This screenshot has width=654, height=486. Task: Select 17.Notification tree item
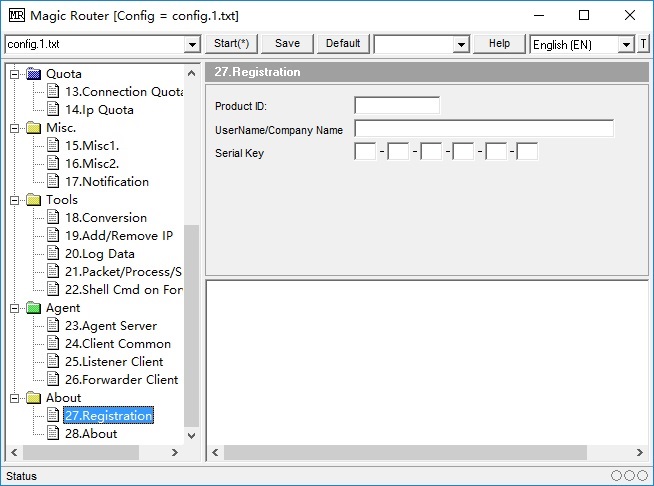pyautogui.click(x=107, y=181)
